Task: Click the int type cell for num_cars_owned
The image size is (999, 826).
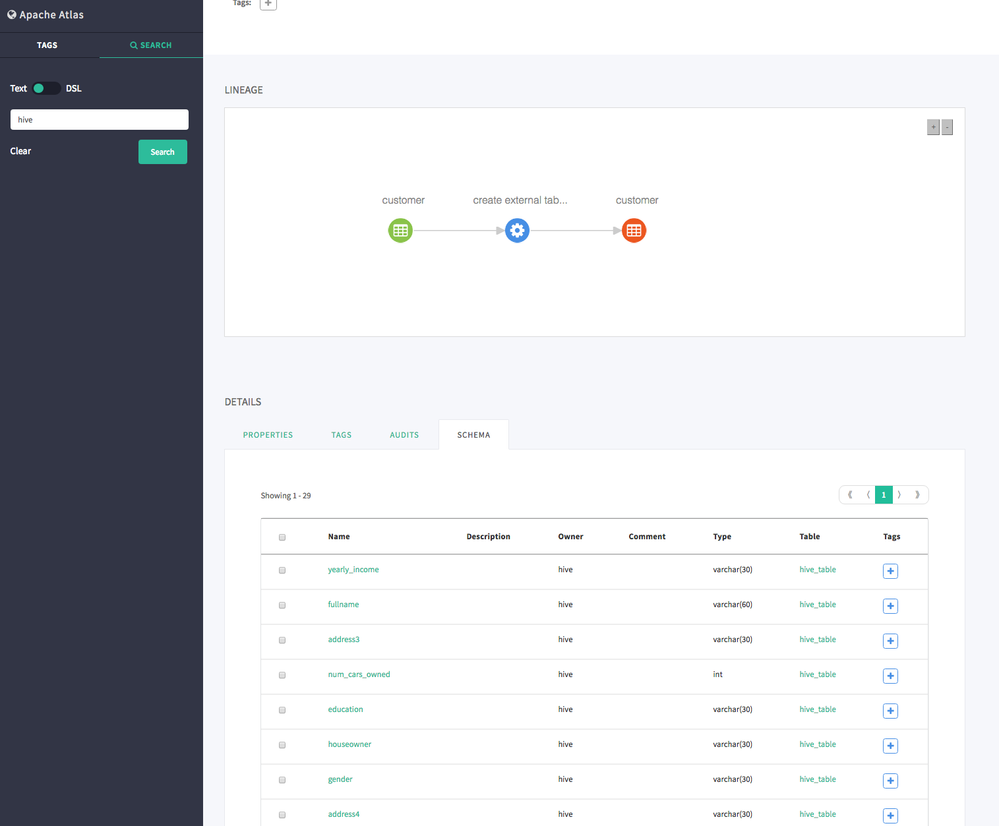Action: [x=717, y=674]
